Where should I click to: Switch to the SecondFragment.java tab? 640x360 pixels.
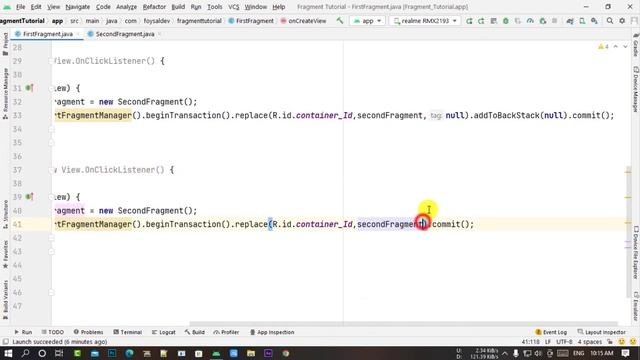(x=125, y=34)
